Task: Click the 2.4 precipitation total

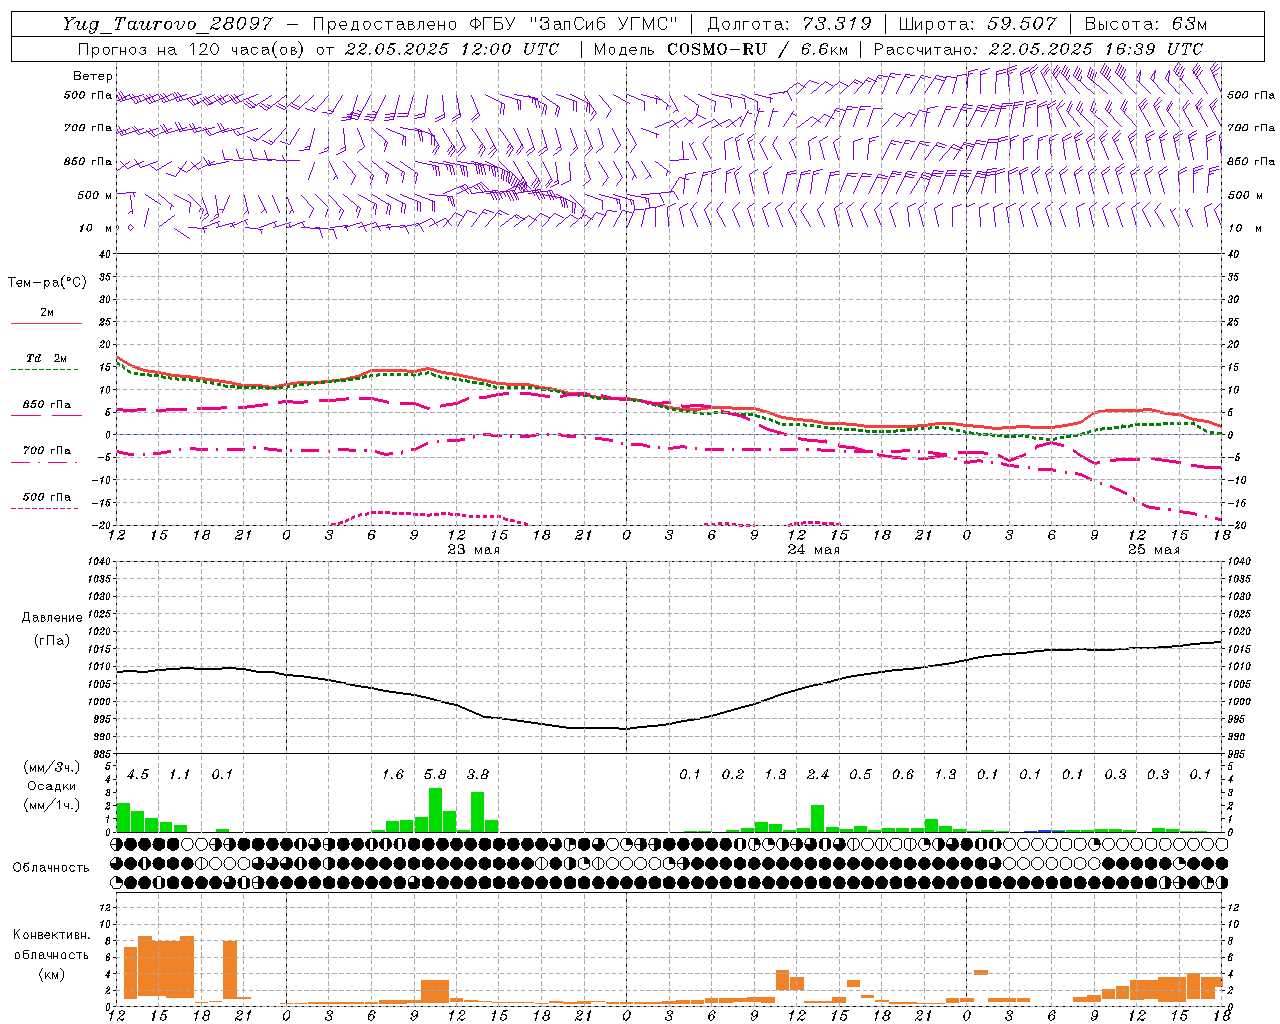Action: coord(818,775)
